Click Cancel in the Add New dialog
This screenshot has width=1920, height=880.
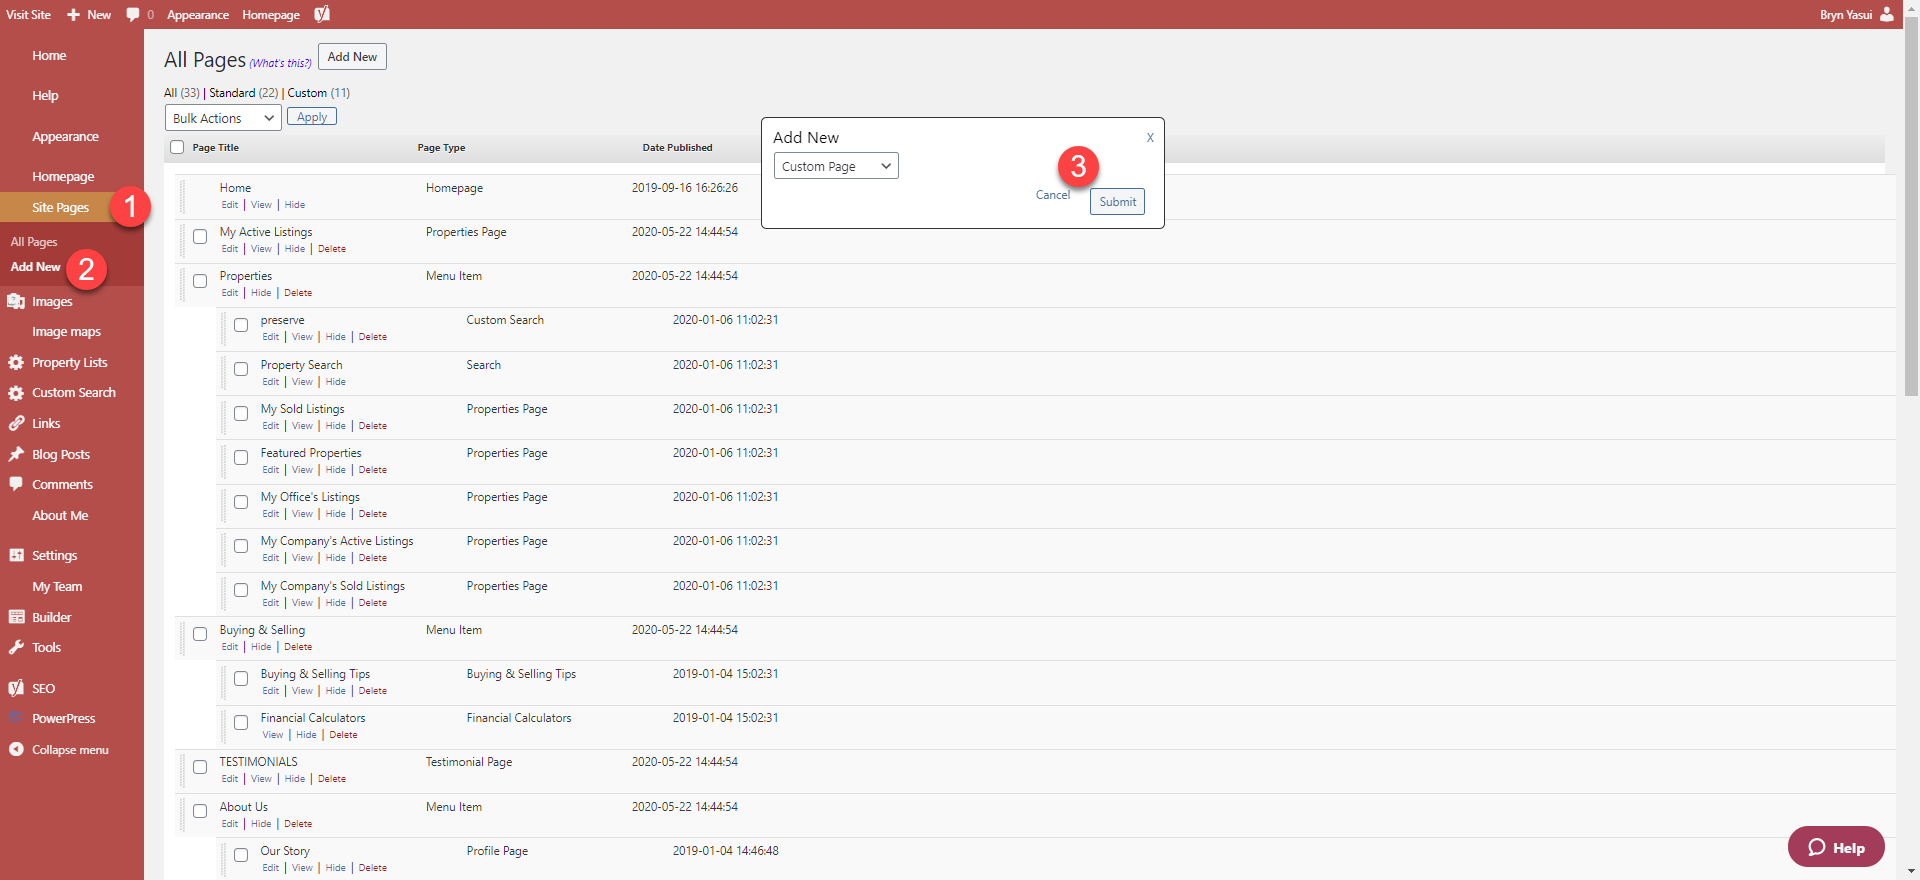click(1052, 195)
